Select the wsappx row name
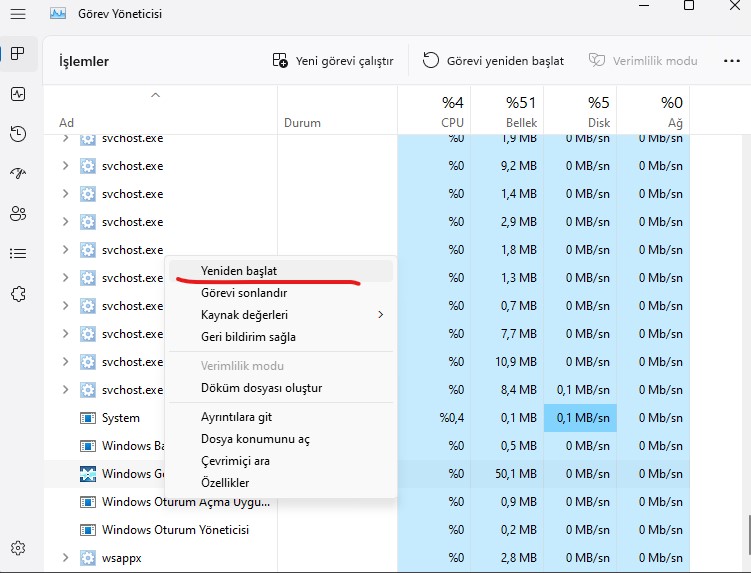Screen dimensions: 751x573 click(122, 558)
